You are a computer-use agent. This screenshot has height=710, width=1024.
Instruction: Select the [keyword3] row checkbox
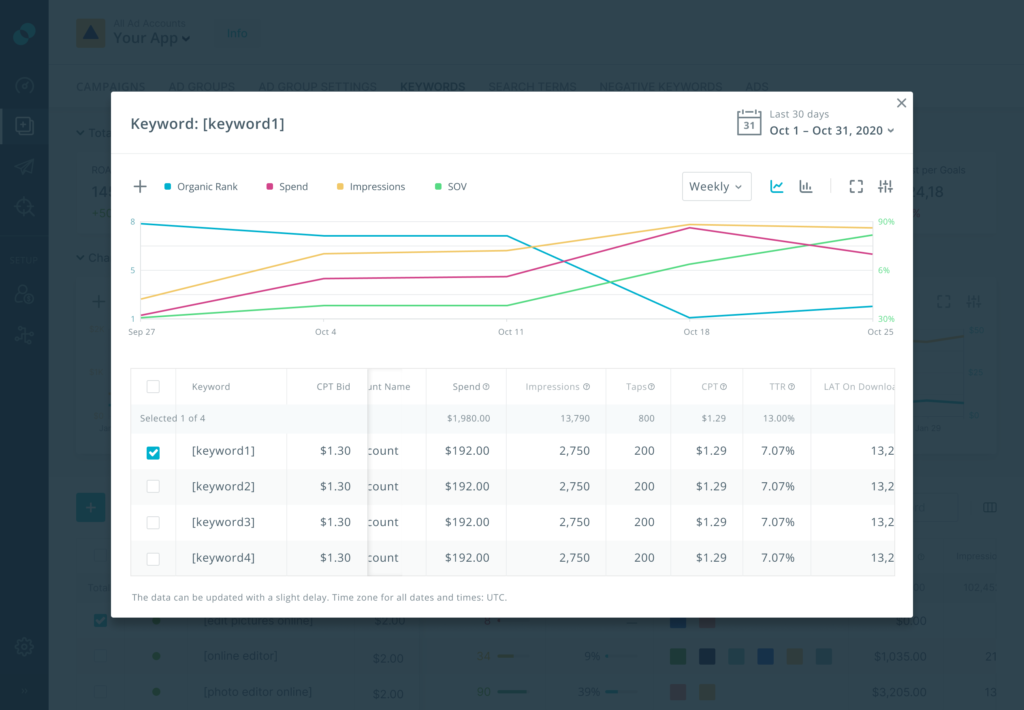point(153,522)
